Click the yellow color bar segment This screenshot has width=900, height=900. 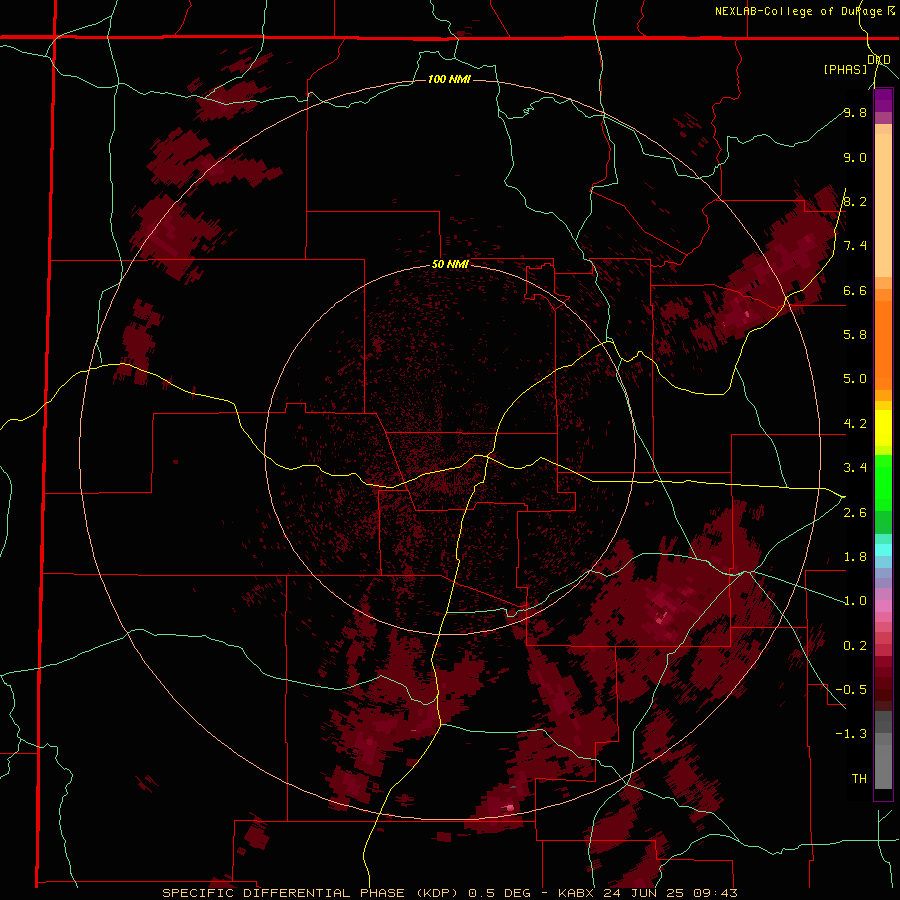pos(883,428)
